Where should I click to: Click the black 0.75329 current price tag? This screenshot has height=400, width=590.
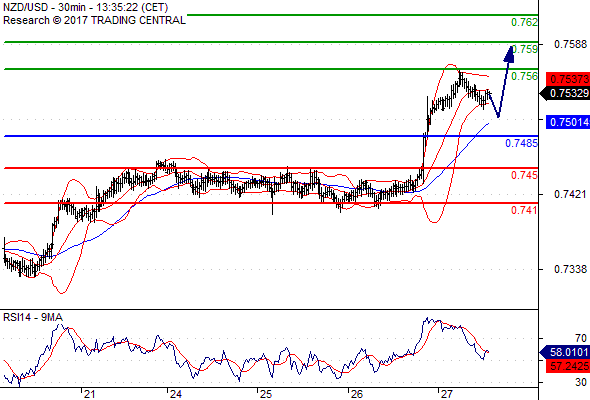click(565, 93)
